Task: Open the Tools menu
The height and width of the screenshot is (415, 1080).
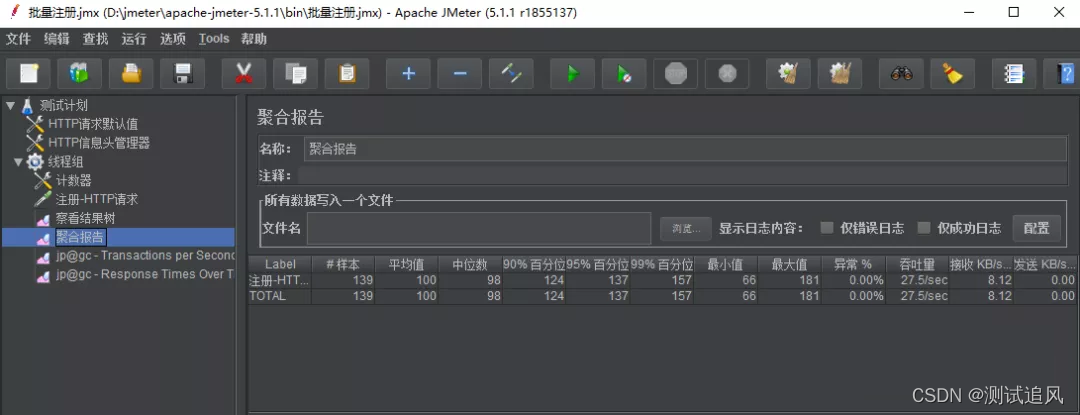Action: 214,39
